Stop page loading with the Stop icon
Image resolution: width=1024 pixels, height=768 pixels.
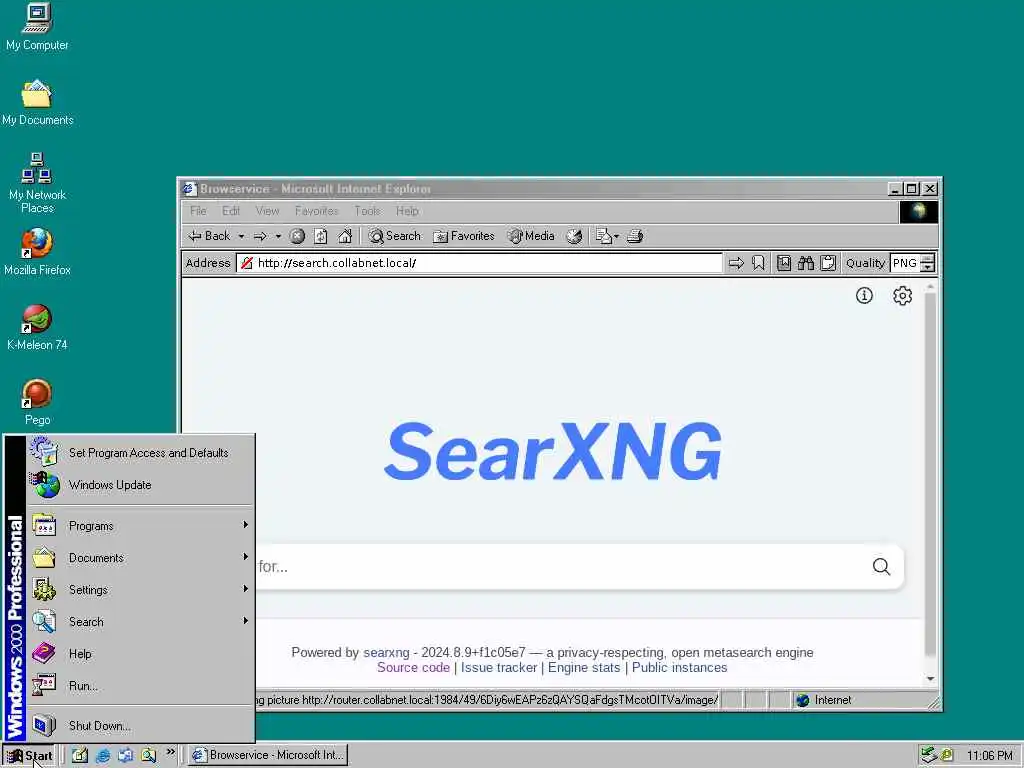coord(297,236)
